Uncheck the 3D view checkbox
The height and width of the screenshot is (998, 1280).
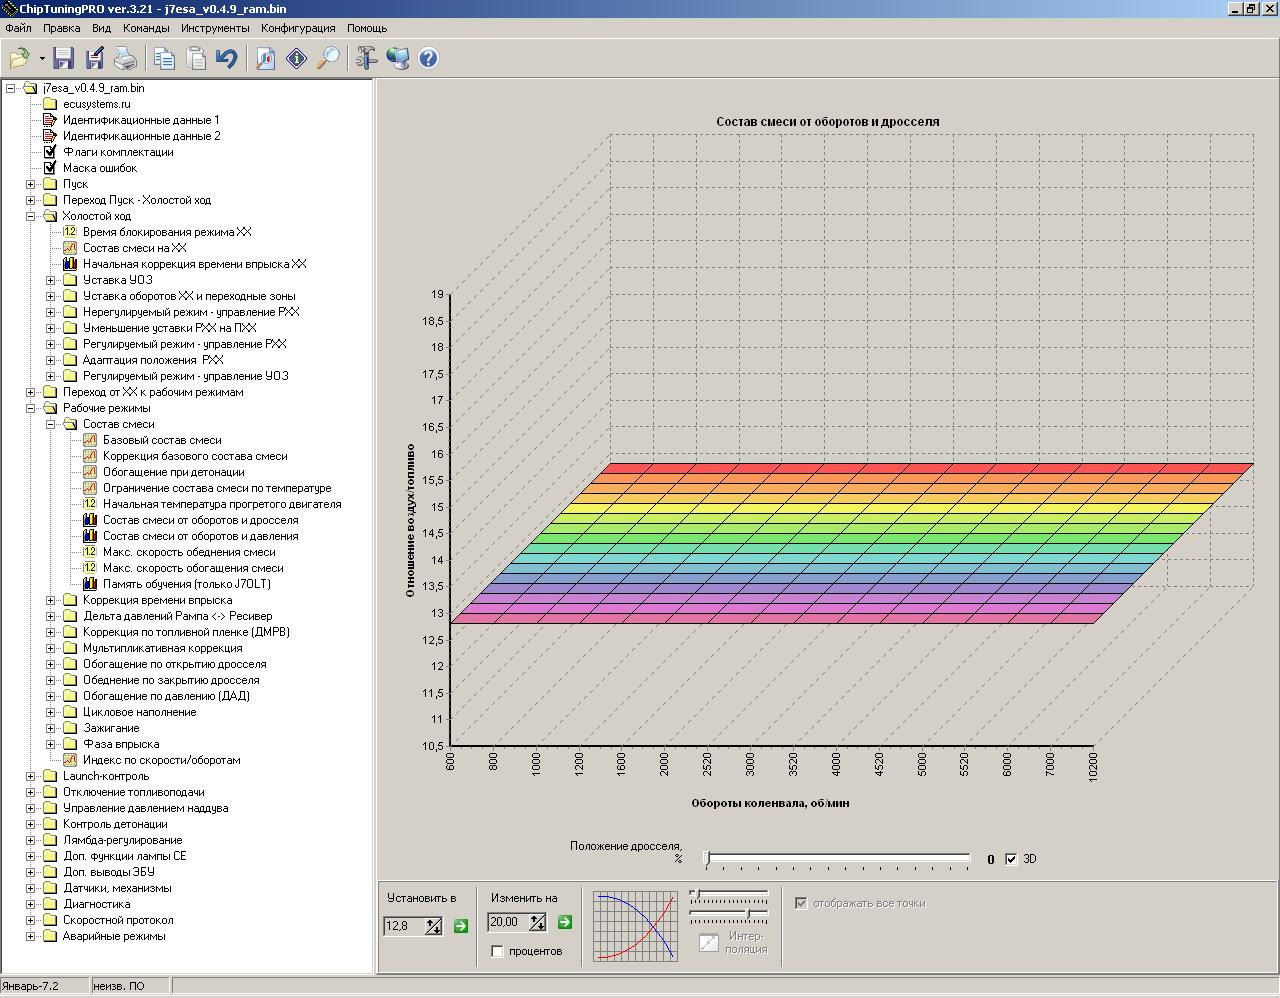pyautogui.click(x=1011, y=859)
